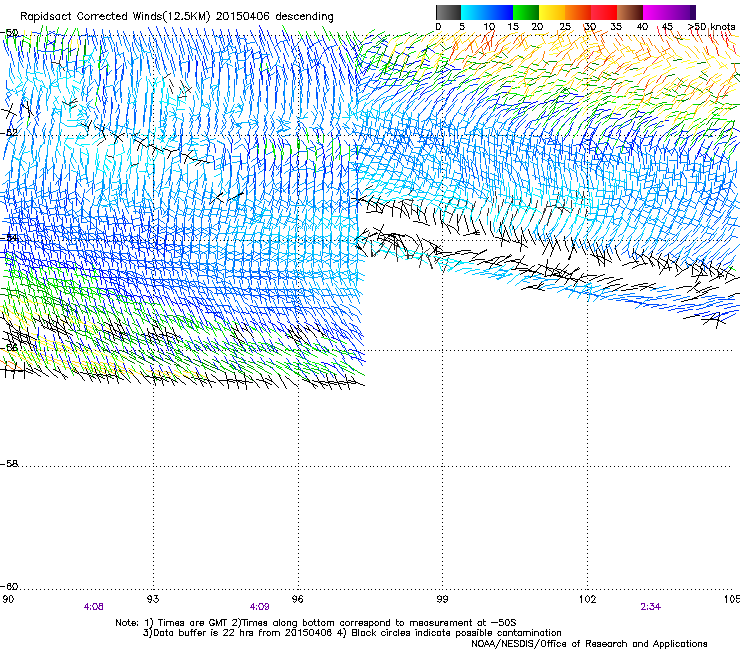Click the note line 'Times are GMT'

[193, 623]
